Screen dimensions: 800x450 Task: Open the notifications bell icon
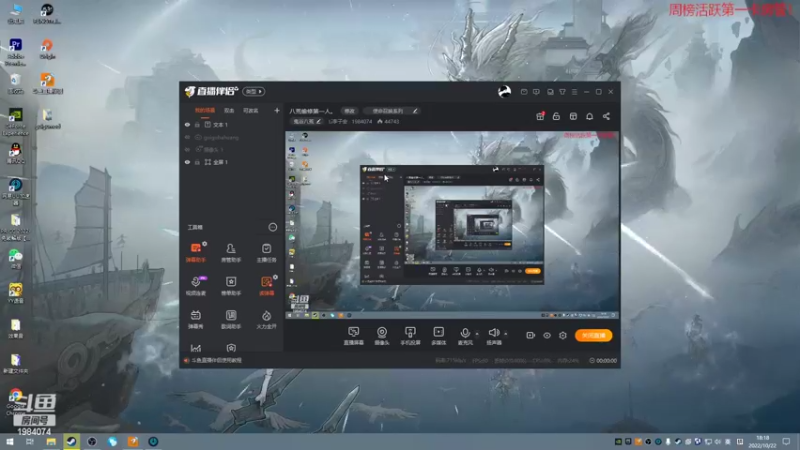point(589,116)
